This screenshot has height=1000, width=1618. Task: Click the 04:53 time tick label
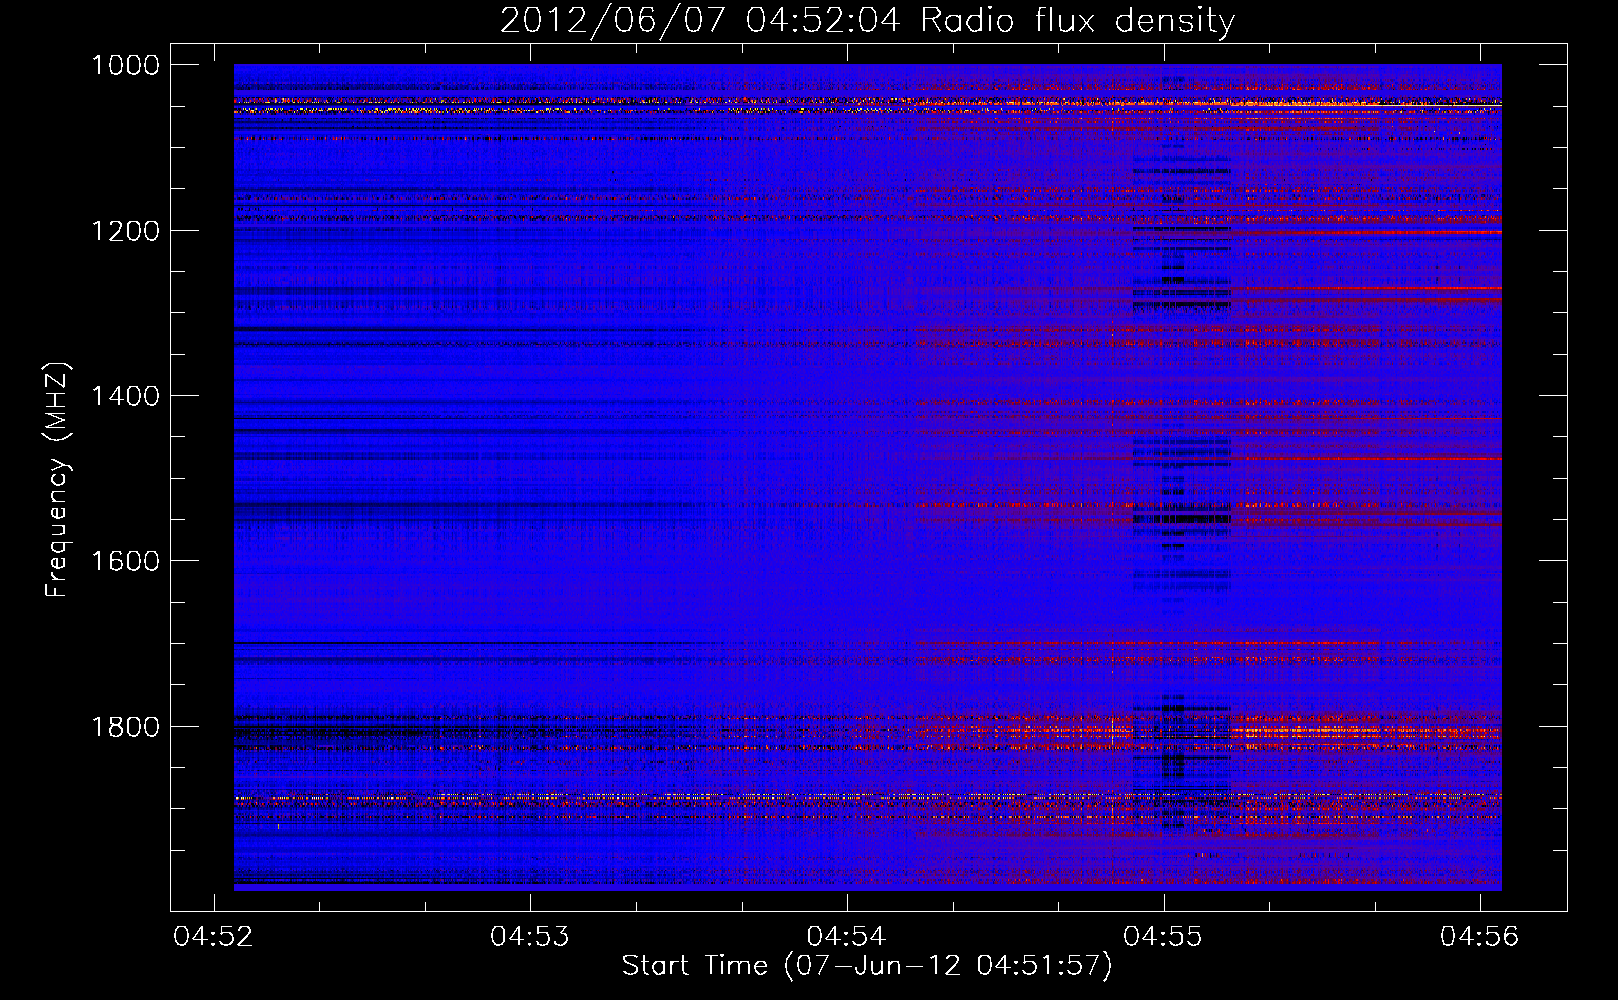pyautogui.click(x=530, y=936)
